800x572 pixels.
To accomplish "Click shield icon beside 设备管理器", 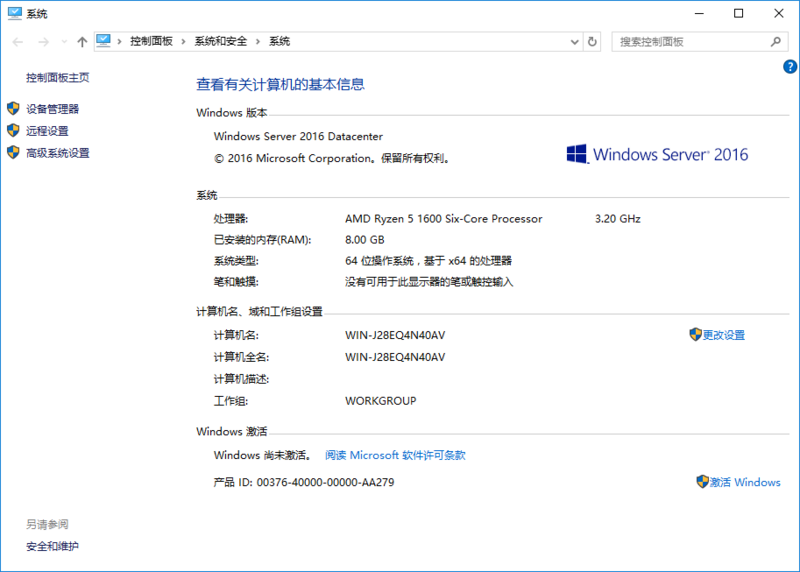I will pos(13,108).
